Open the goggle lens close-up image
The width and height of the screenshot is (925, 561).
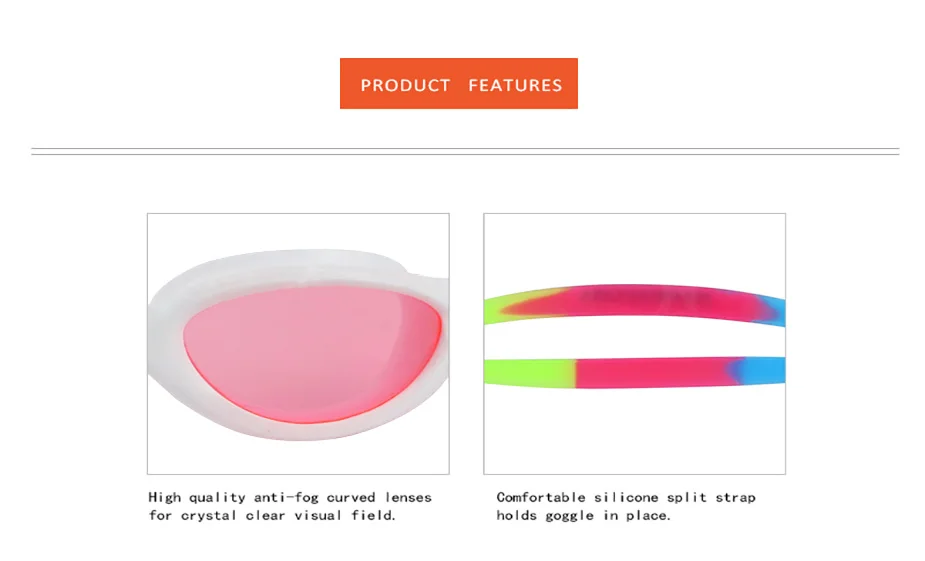click(x=298, y=343)
